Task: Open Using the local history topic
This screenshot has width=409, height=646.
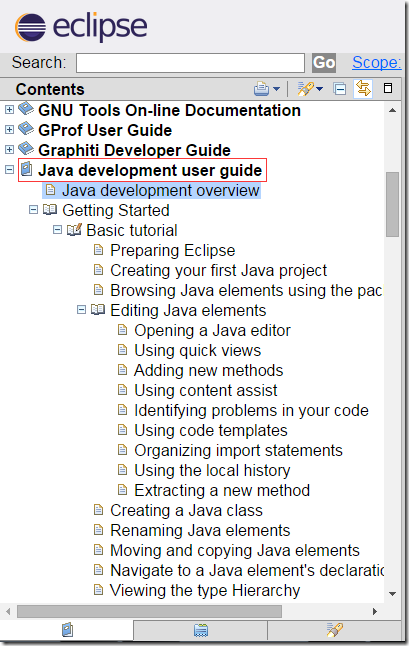Action: point(212,470)
